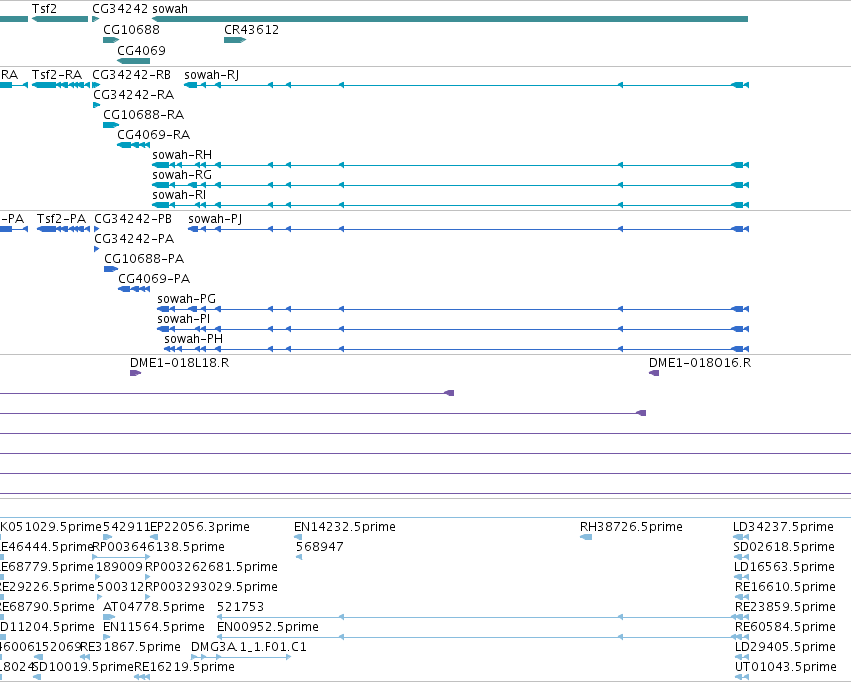The width and height of the screenshot is (851, 682).
Task: Select the sowah-PI protein label
Action: pyautogui.click(x=183, y=319)
